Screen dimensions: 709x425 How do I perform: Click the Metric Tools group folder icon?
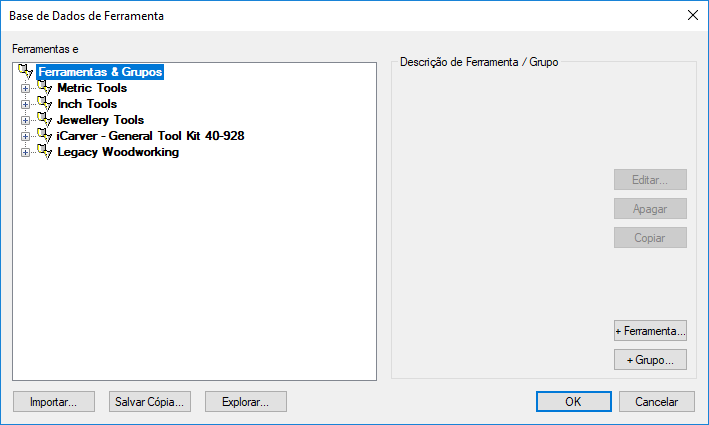click(44, 88)
